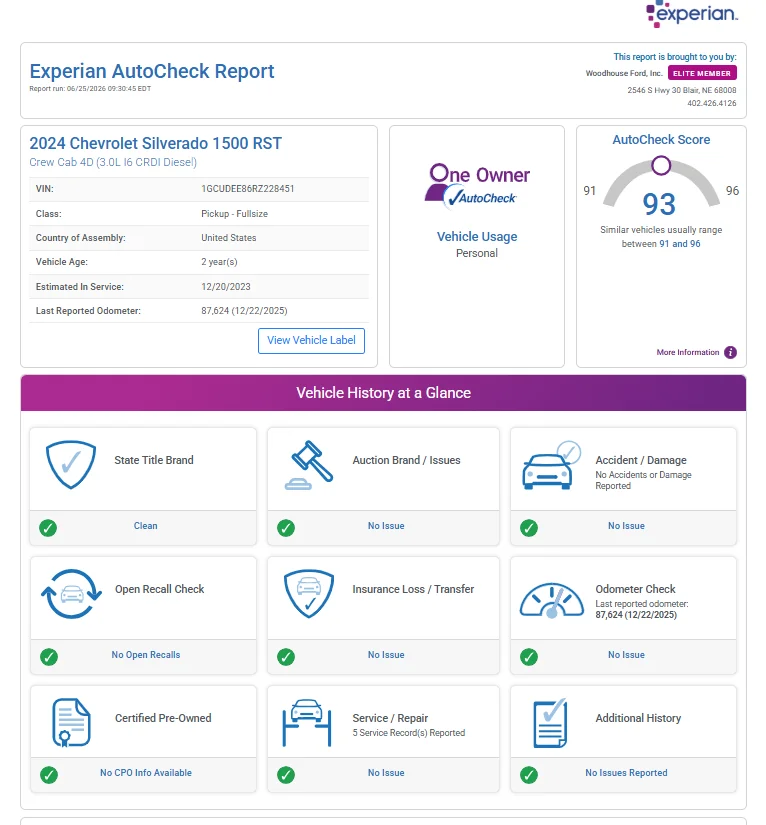Click the Country of Assembly United States value
Screen dimensions: 766x825
(x=228, y=238)
